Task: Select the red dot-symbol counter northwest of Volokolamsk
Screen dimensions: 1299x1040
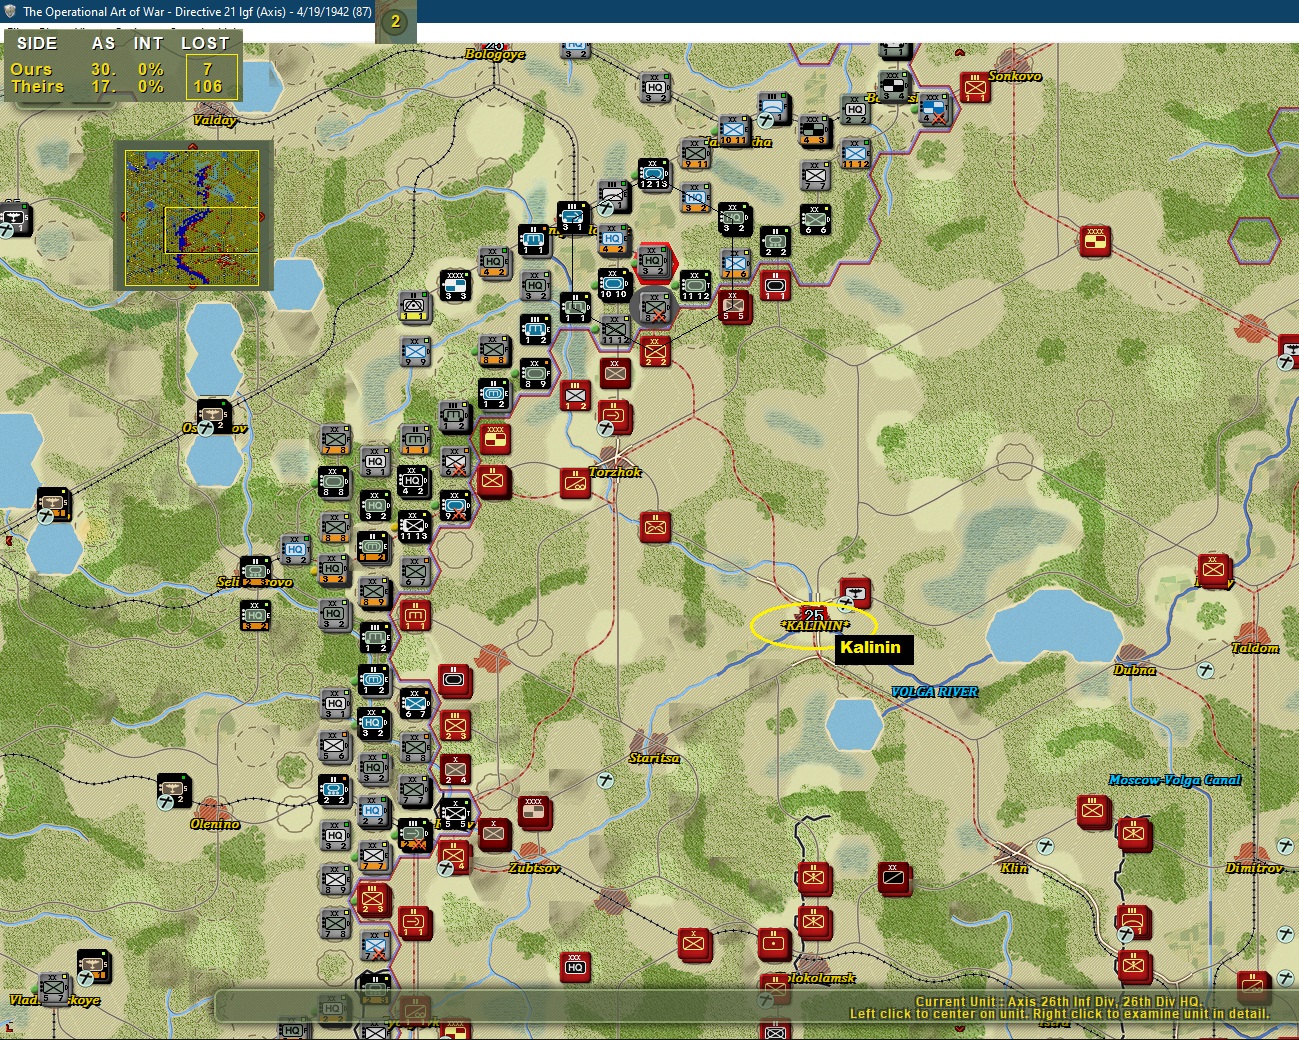Action: (x=774, y=943)
